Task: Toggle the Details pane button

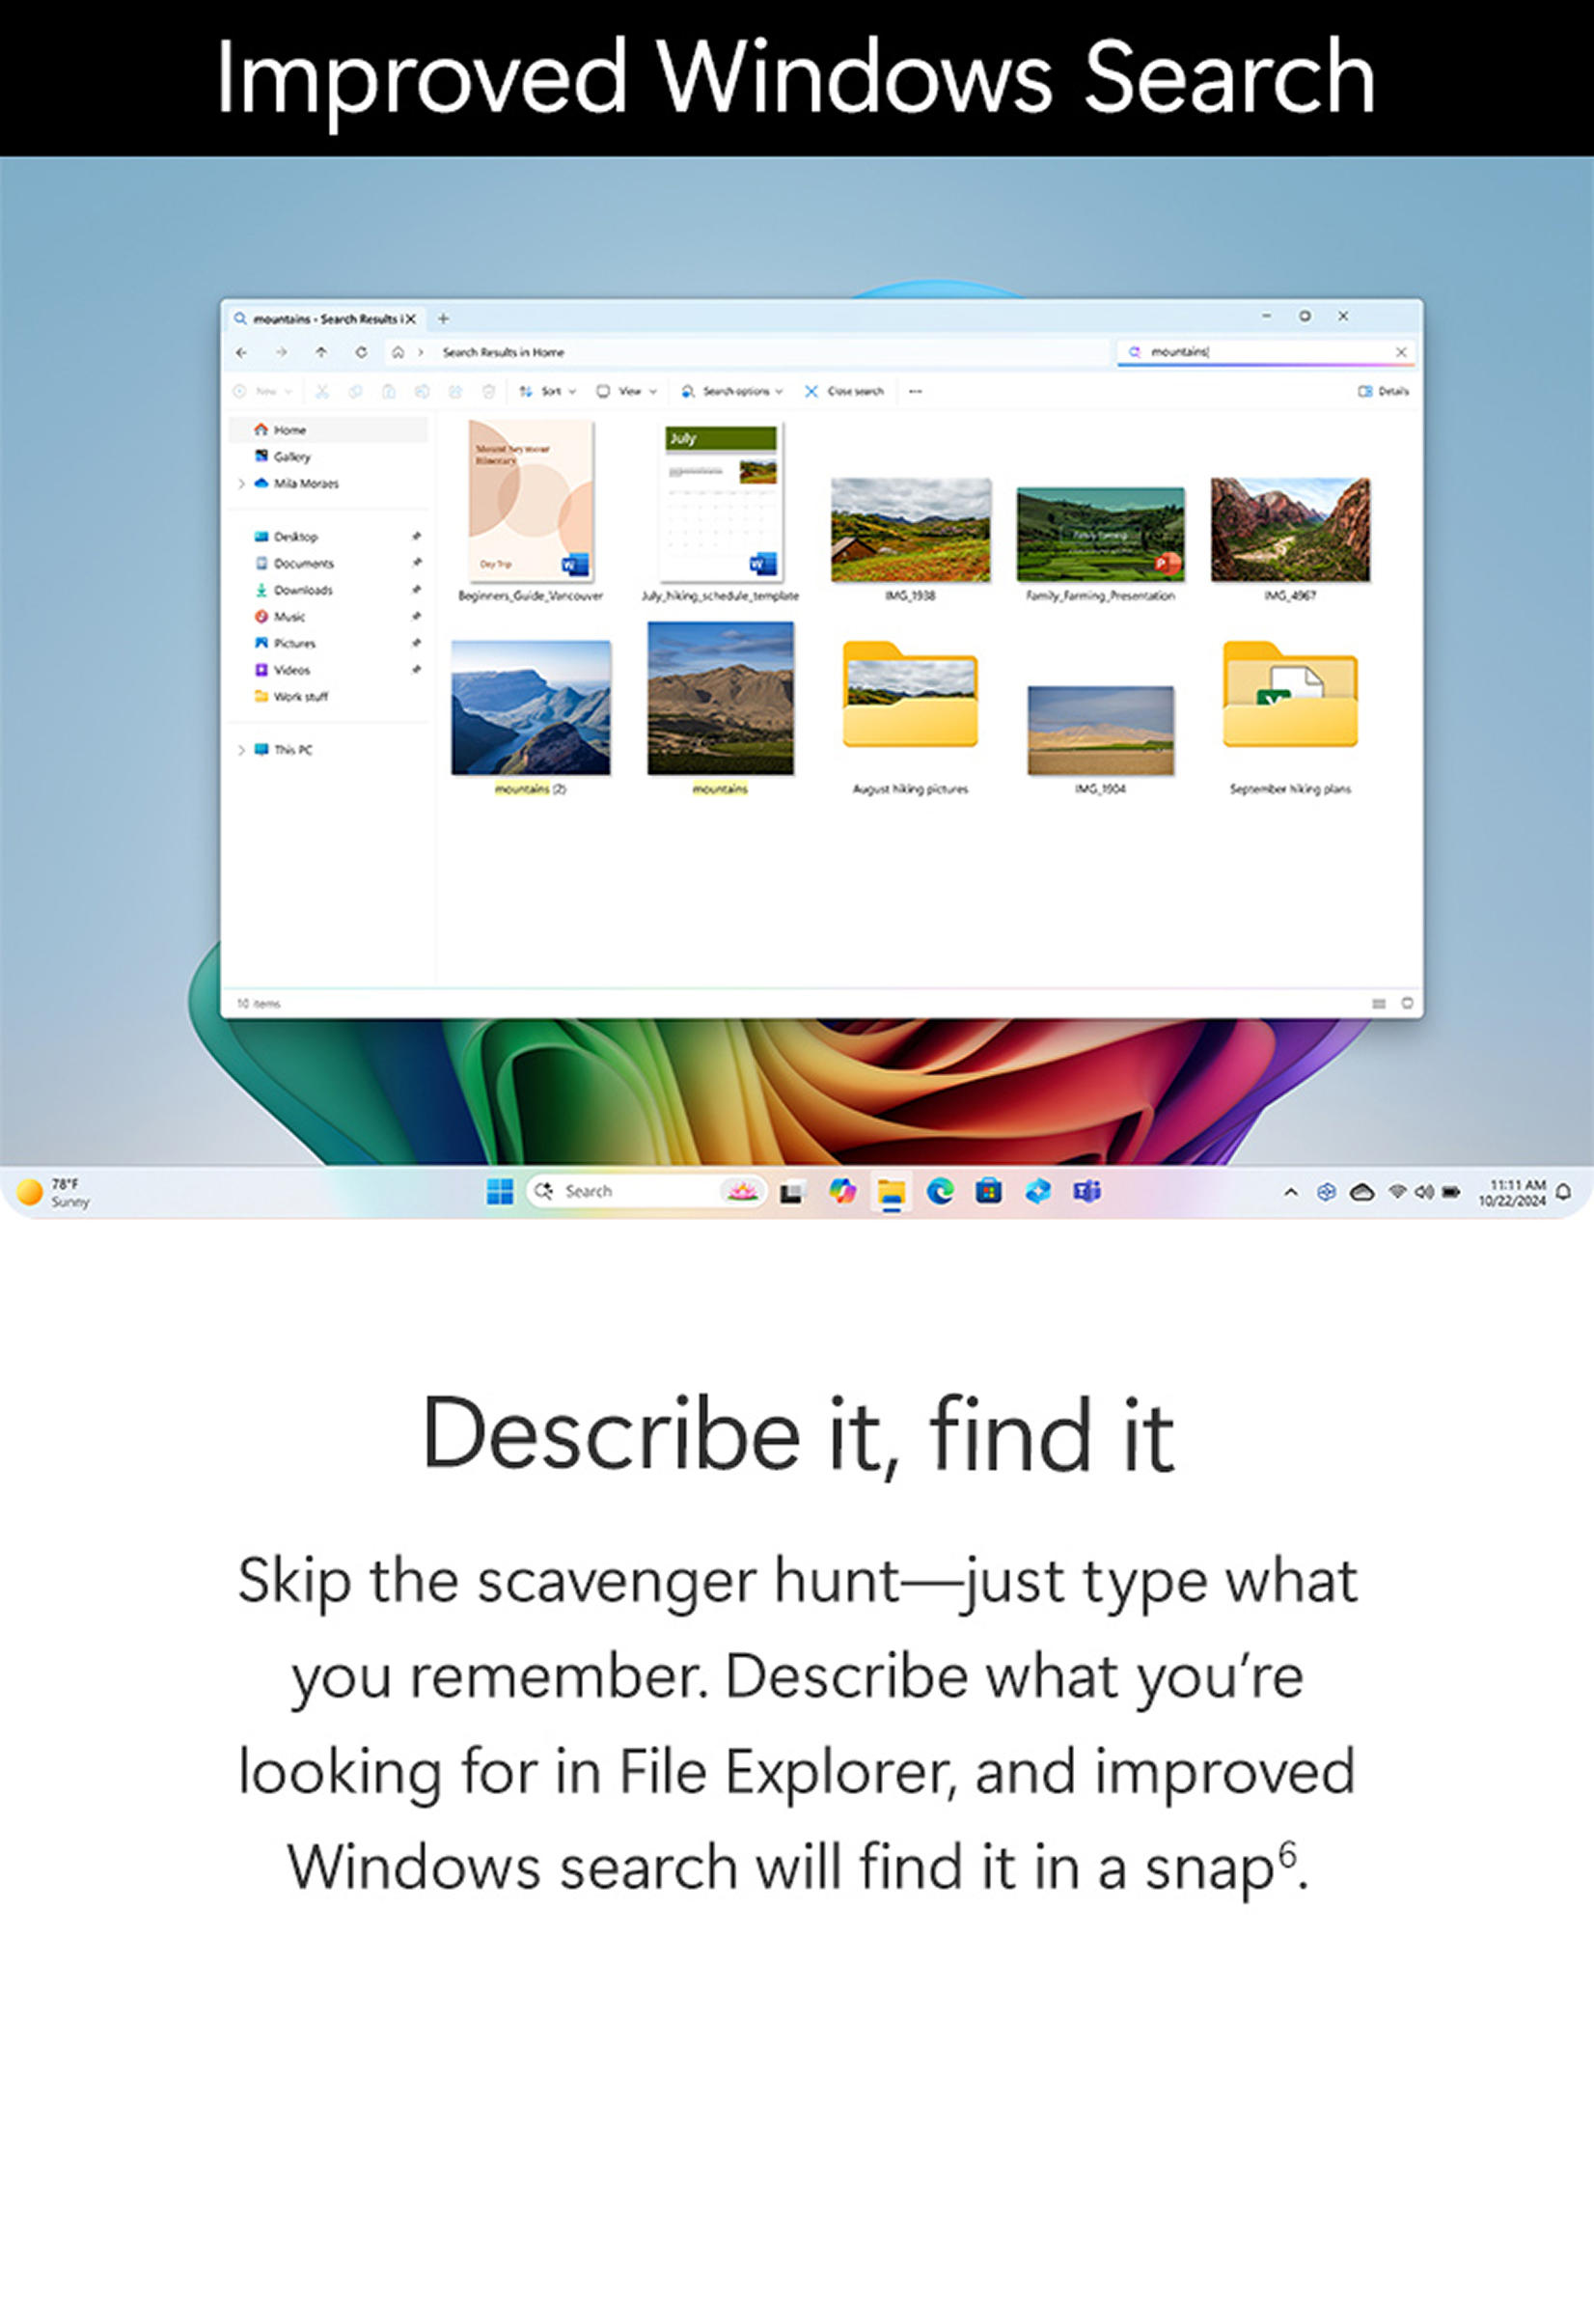Action: (1383, 391)
